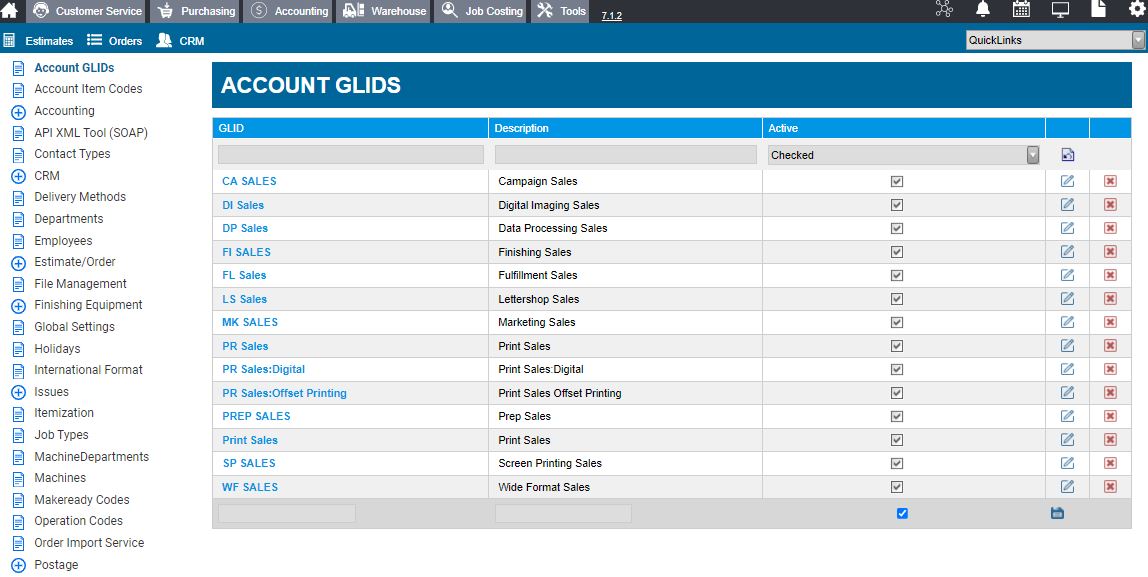1148x577 pixels.
Task: Toggle Active checkbox for WF SALES
Action: 897,487
